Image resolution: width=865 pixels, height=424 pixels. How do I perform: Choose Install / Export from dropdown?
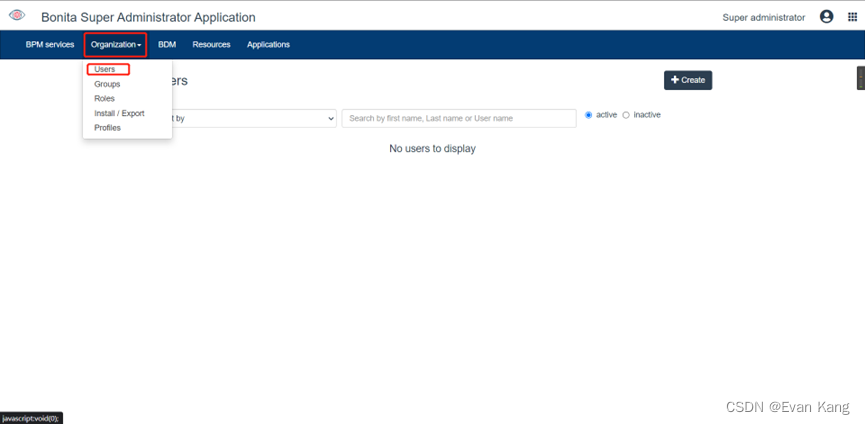(x=119, y=113)
